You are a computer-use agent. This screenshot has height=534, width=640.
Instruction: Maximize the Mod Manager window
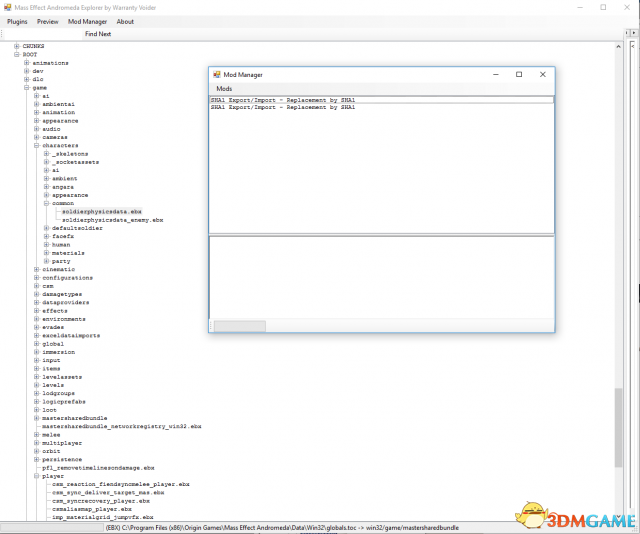pos(519,74)
